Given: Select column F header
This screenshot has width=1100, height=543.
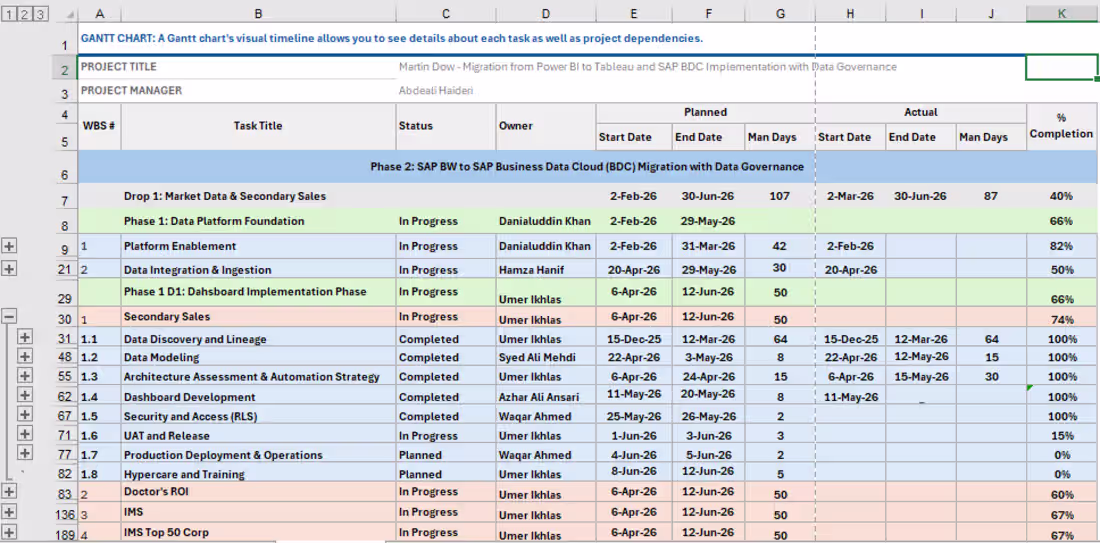Looking at the screenshot, I should click(x=708, y=14).
